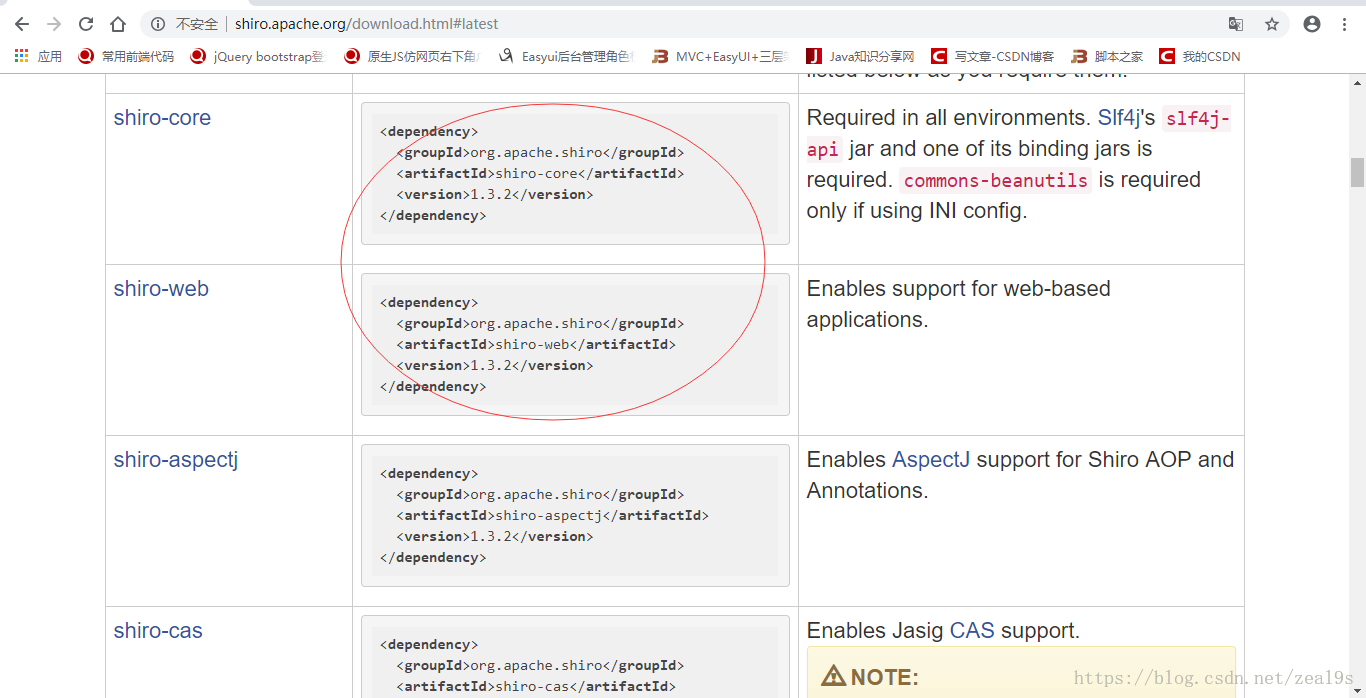Image resolution: width=1366 pixels, height=698 pixels.
Task: Click artifactId line shiro-web
Action: [536, 345]
